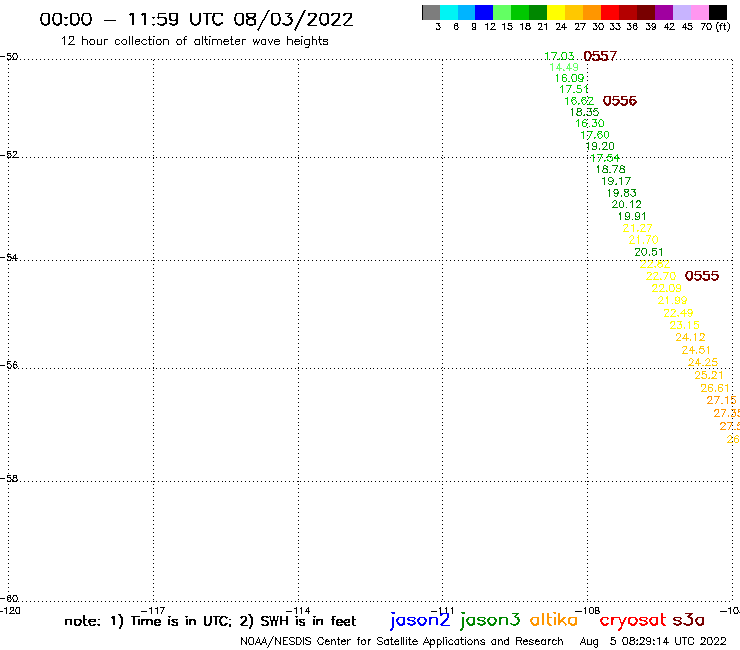This screenshot has width=740, height=650.
Task: Select the 27.15 wave height reading
Action: click(x=721, y=400)
